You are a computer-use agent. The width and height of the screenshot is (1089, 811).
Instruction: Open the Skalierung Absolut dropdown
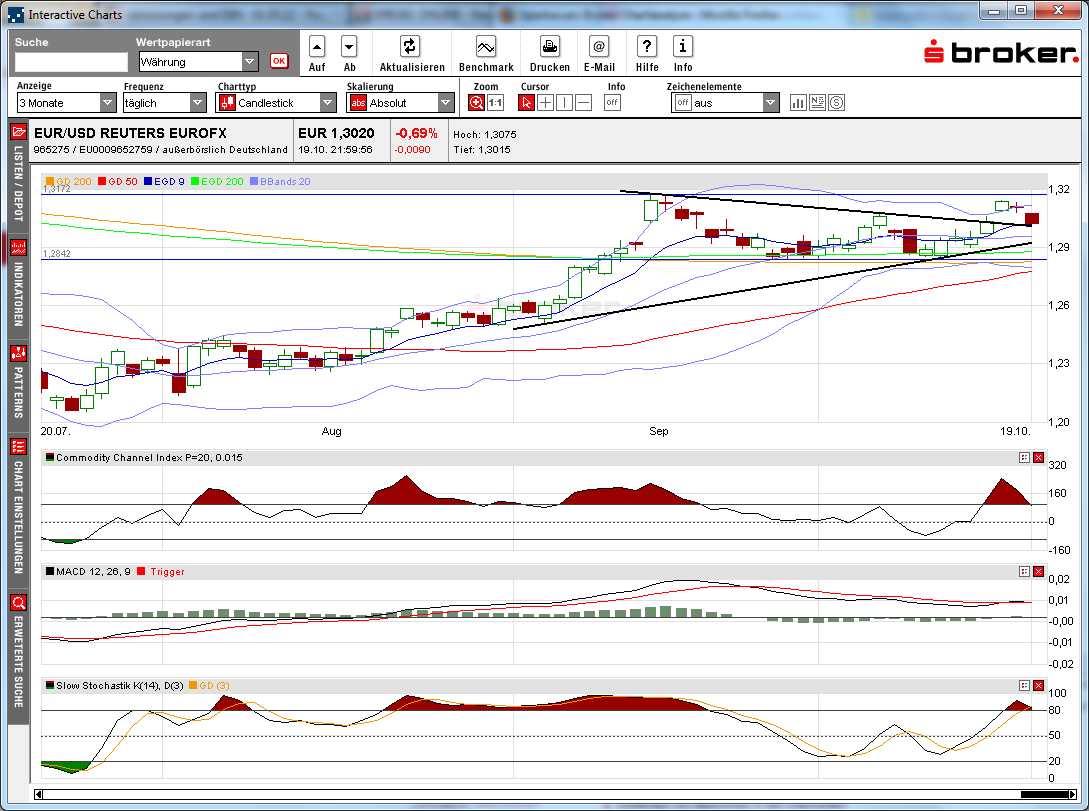400,103
